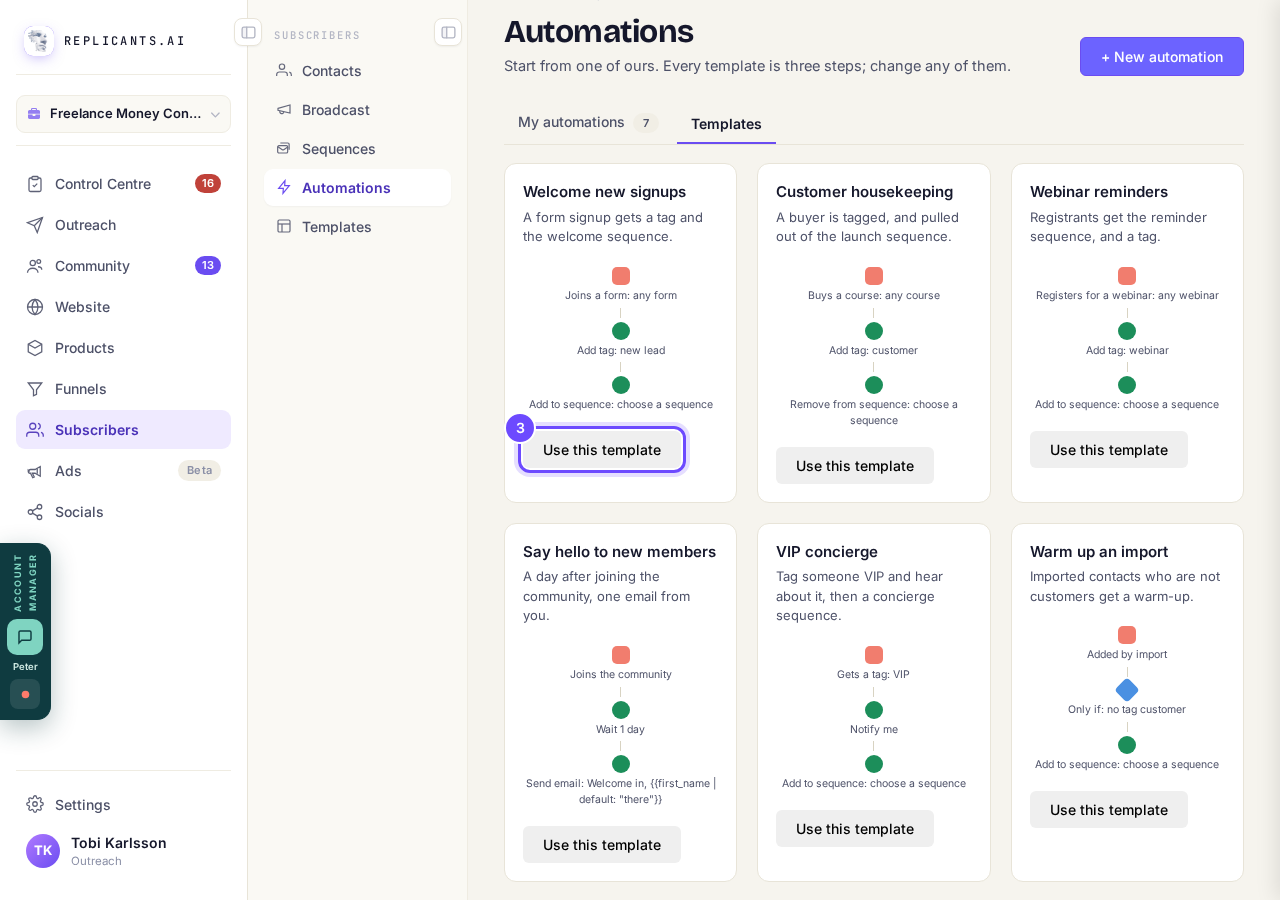Click the Webinar reminders trigger swatch
The height and width of the screenshot is (900, 1280).
1127,276
